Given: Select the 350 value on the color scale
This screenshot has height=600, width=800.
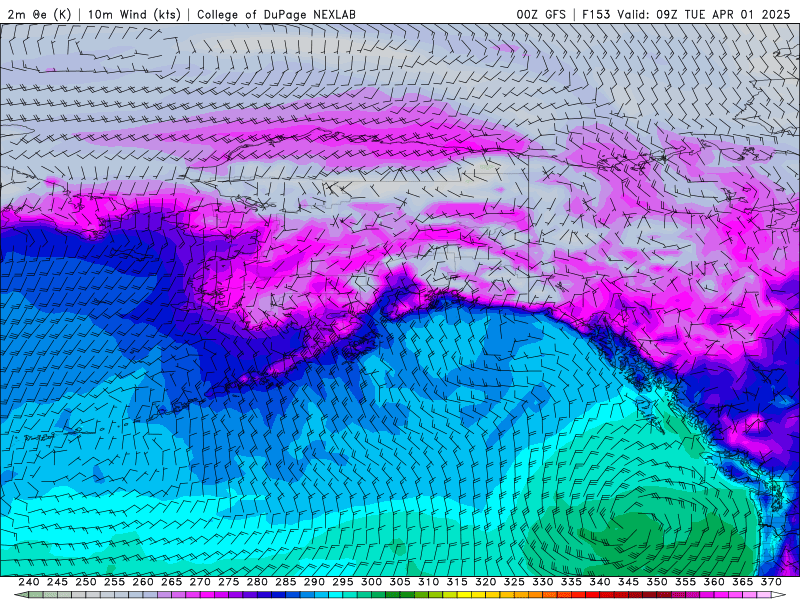Looking at the screenshot, I should [657, 582].
